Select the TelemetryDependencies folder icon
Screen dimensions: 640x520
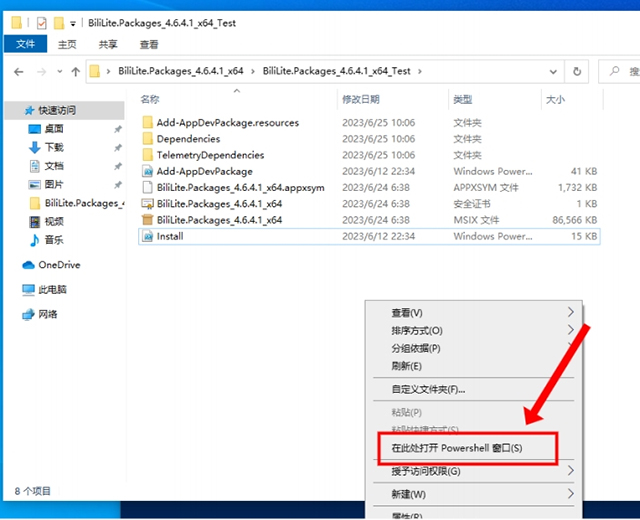click(147, 155)
